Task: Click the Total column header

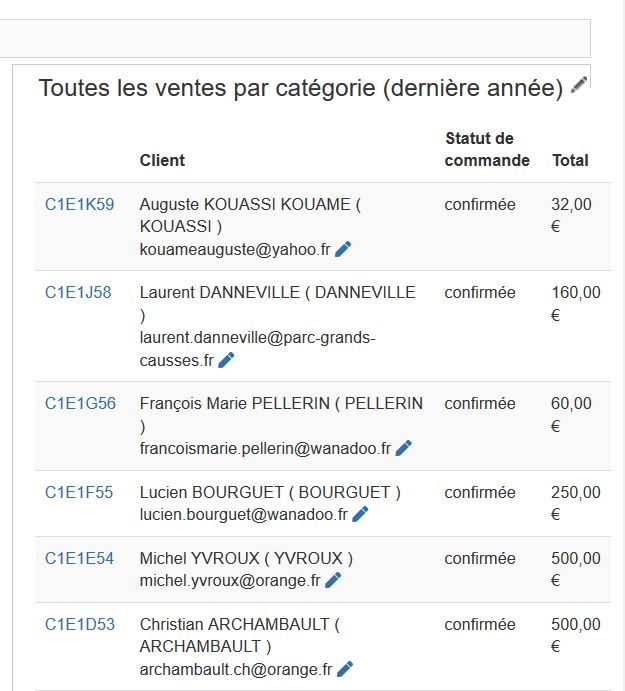Action: 570,160
